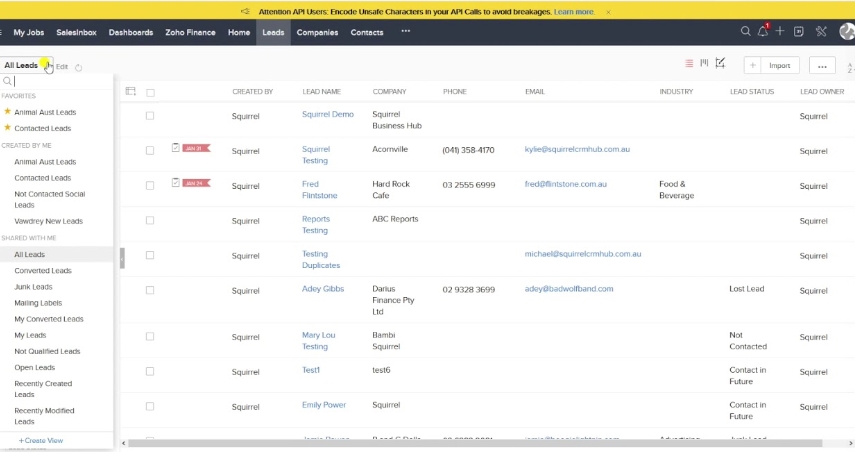Sort by LEAD NAME column header
This screenshot has width=855, height=452.
tap(321, 92)
